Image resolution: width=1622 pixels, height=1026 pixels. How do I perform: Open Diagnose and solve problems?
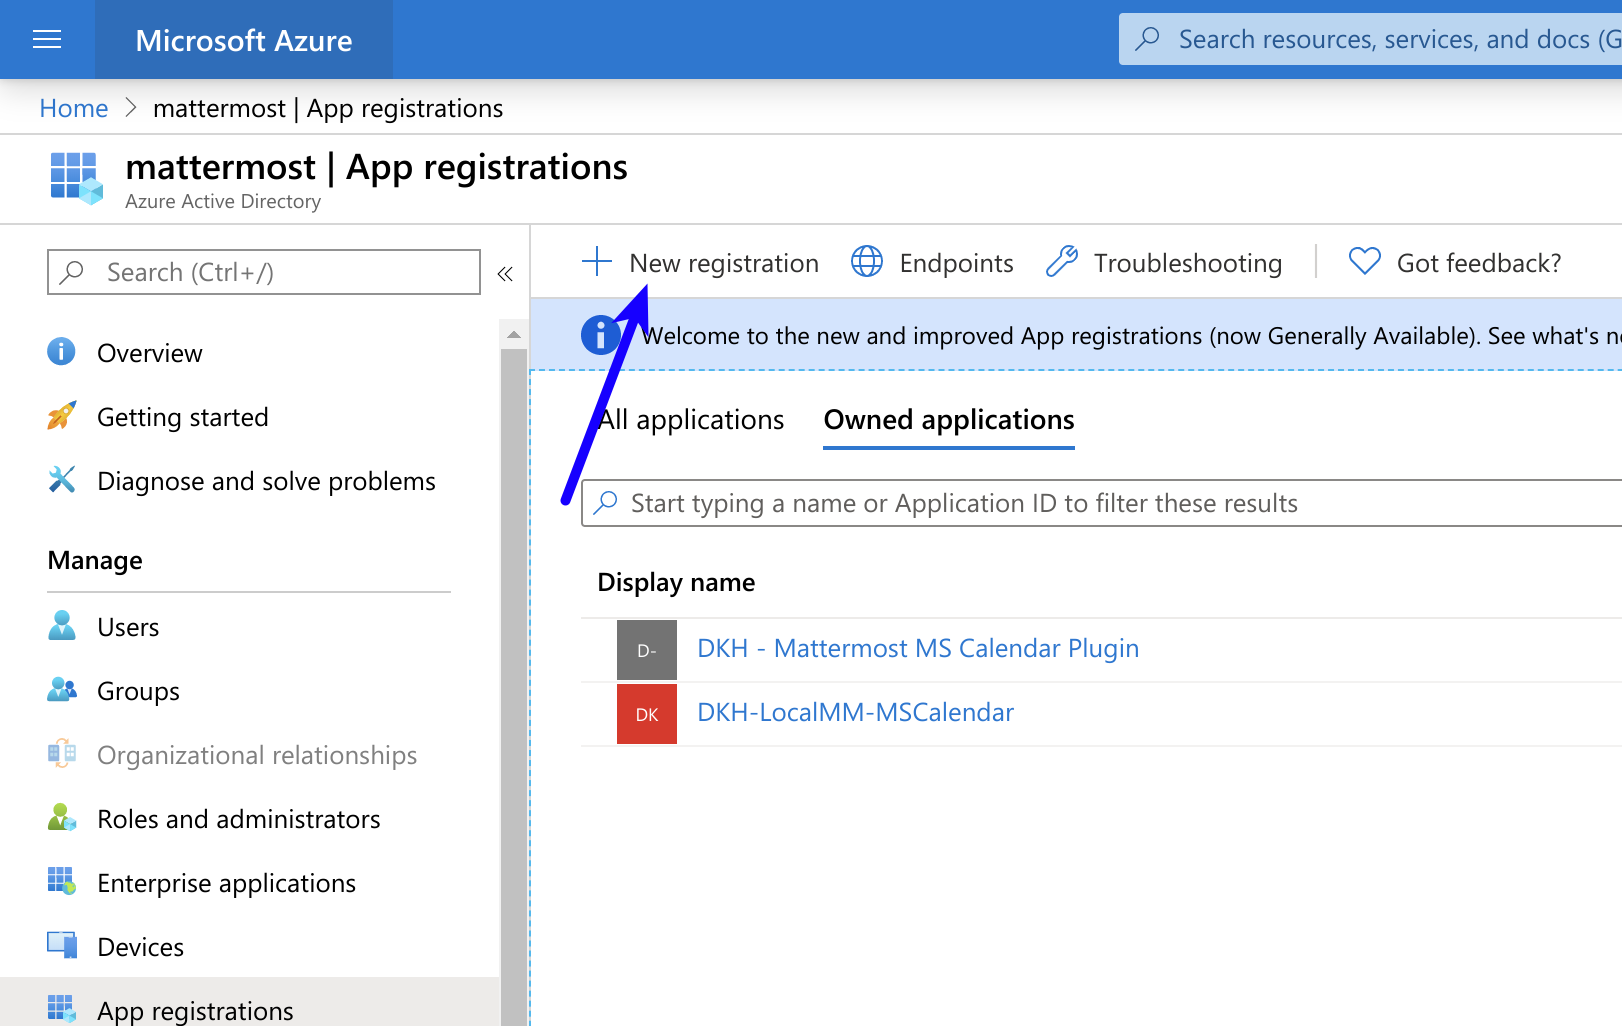(x=266, y=481)
